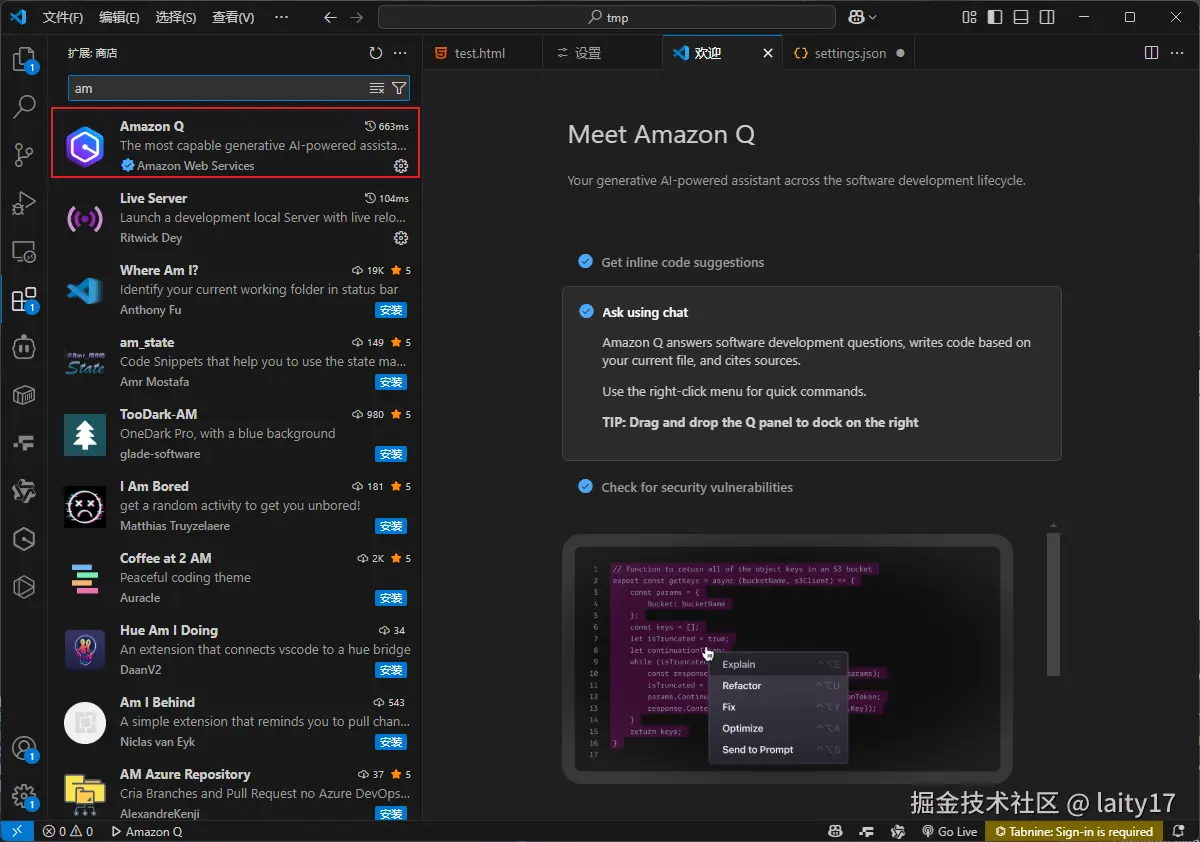Switch to test.html tab
The width and height of the screenshot is (1200, 842).
tap(482, 53)
